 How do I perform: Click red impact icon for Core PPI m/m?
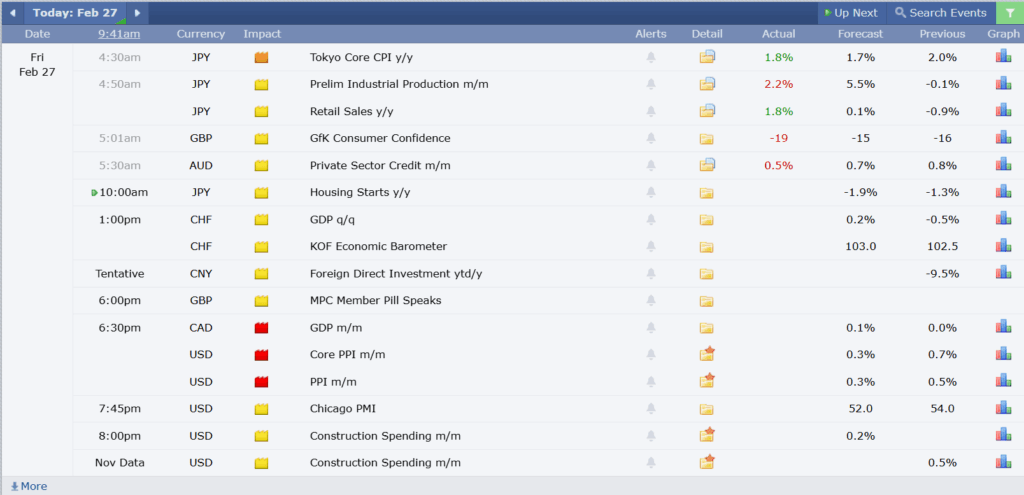[x=262, y=354]
